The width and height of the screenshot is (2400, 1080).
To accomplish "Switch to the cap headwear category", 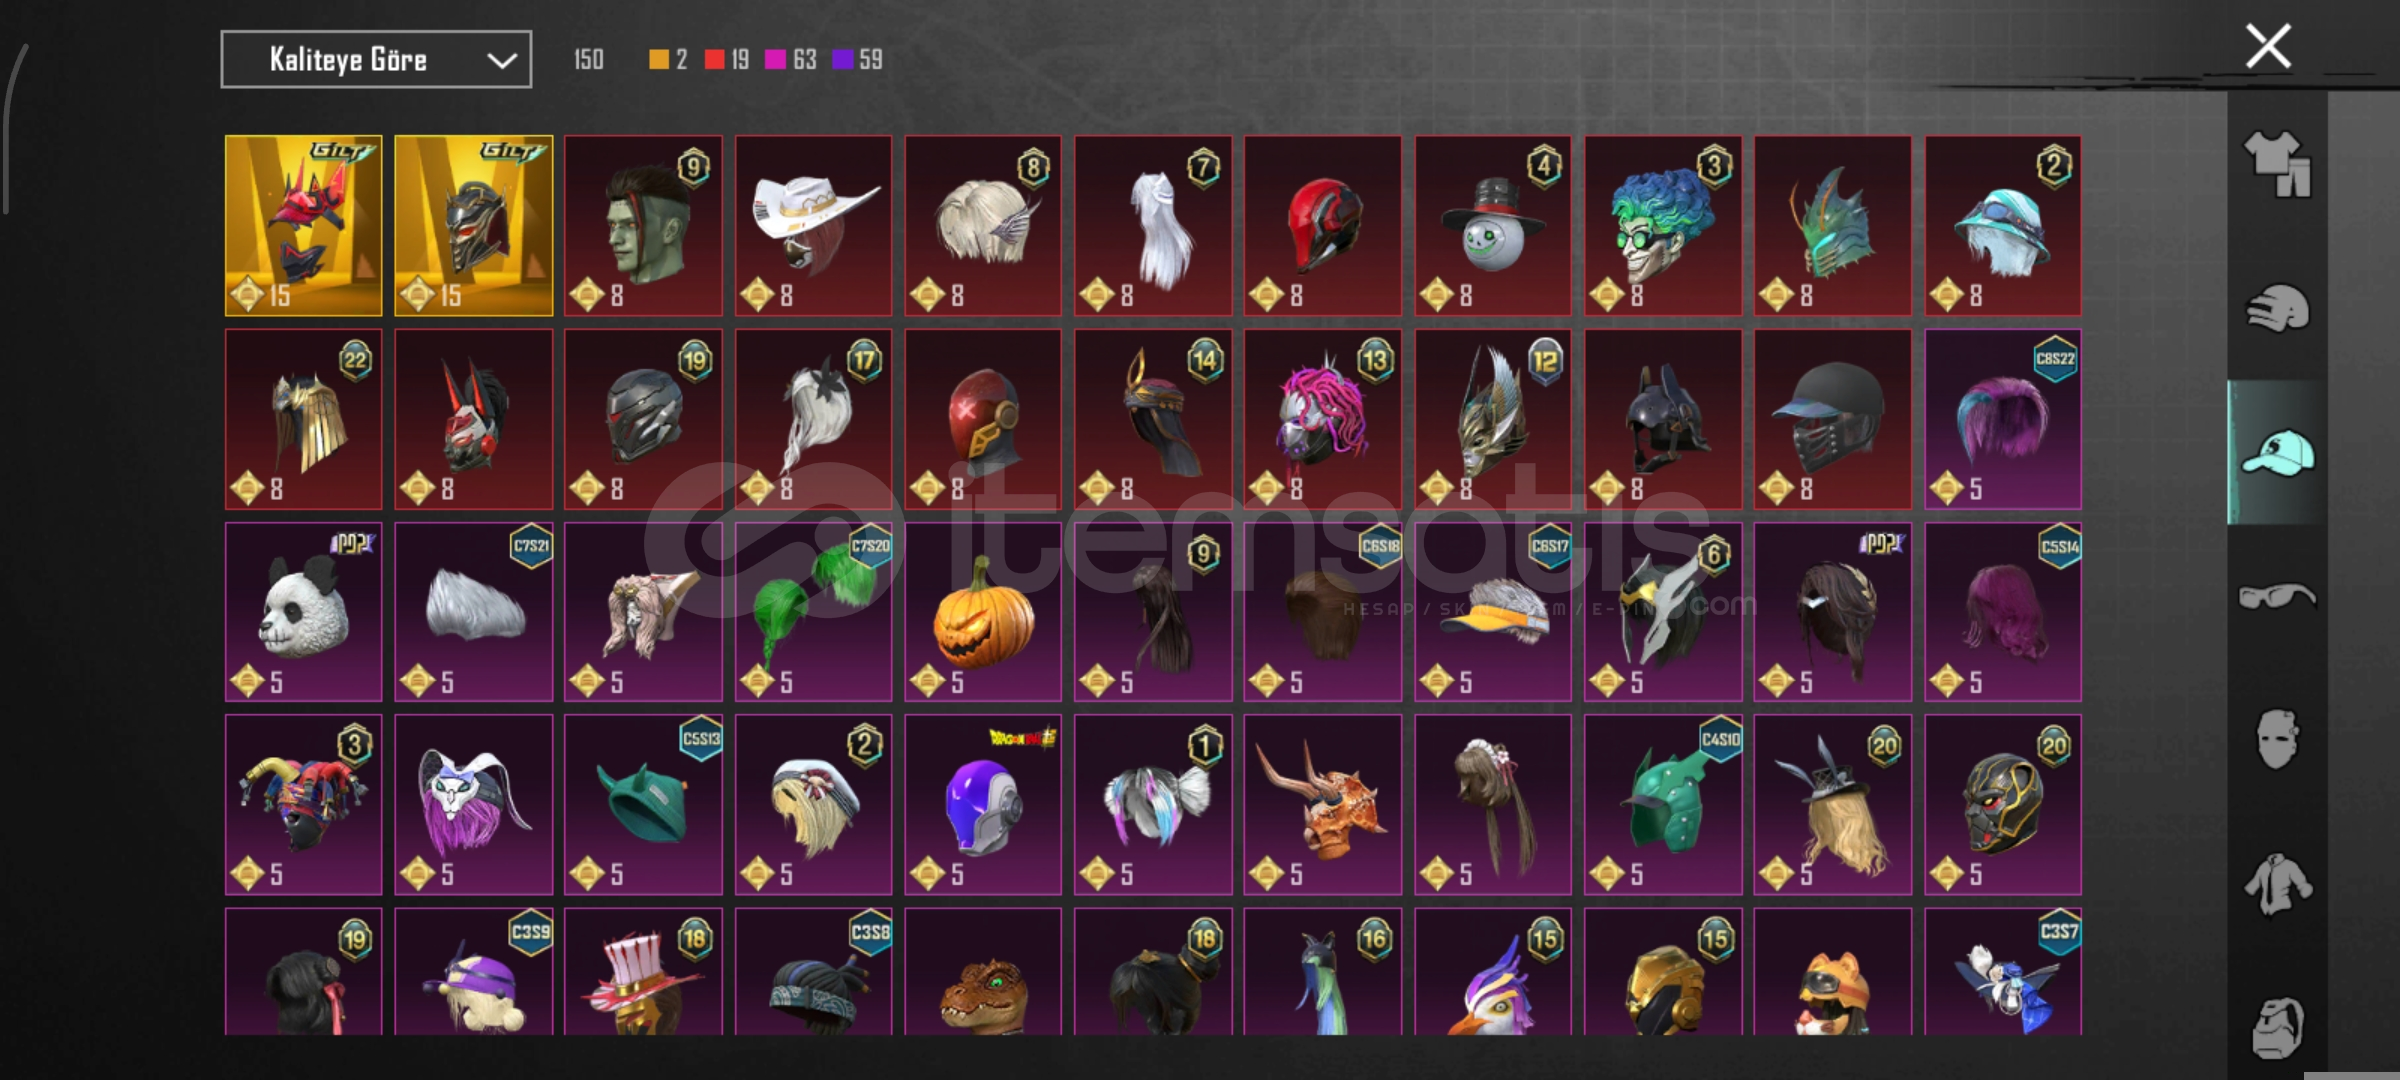I will 2277,452.
